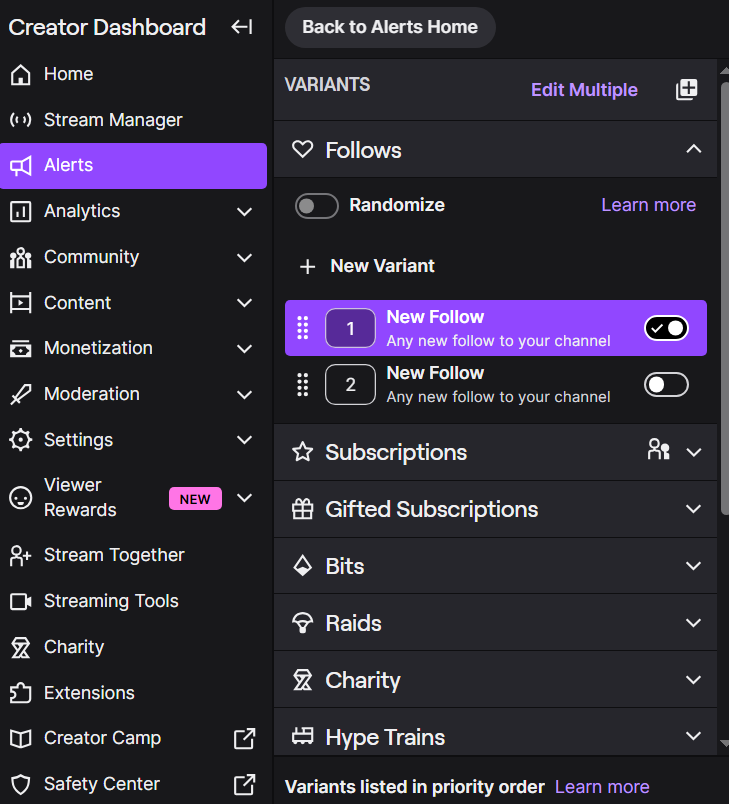Go Back to Alerts Home
The image size is (729, 804).
390,27
